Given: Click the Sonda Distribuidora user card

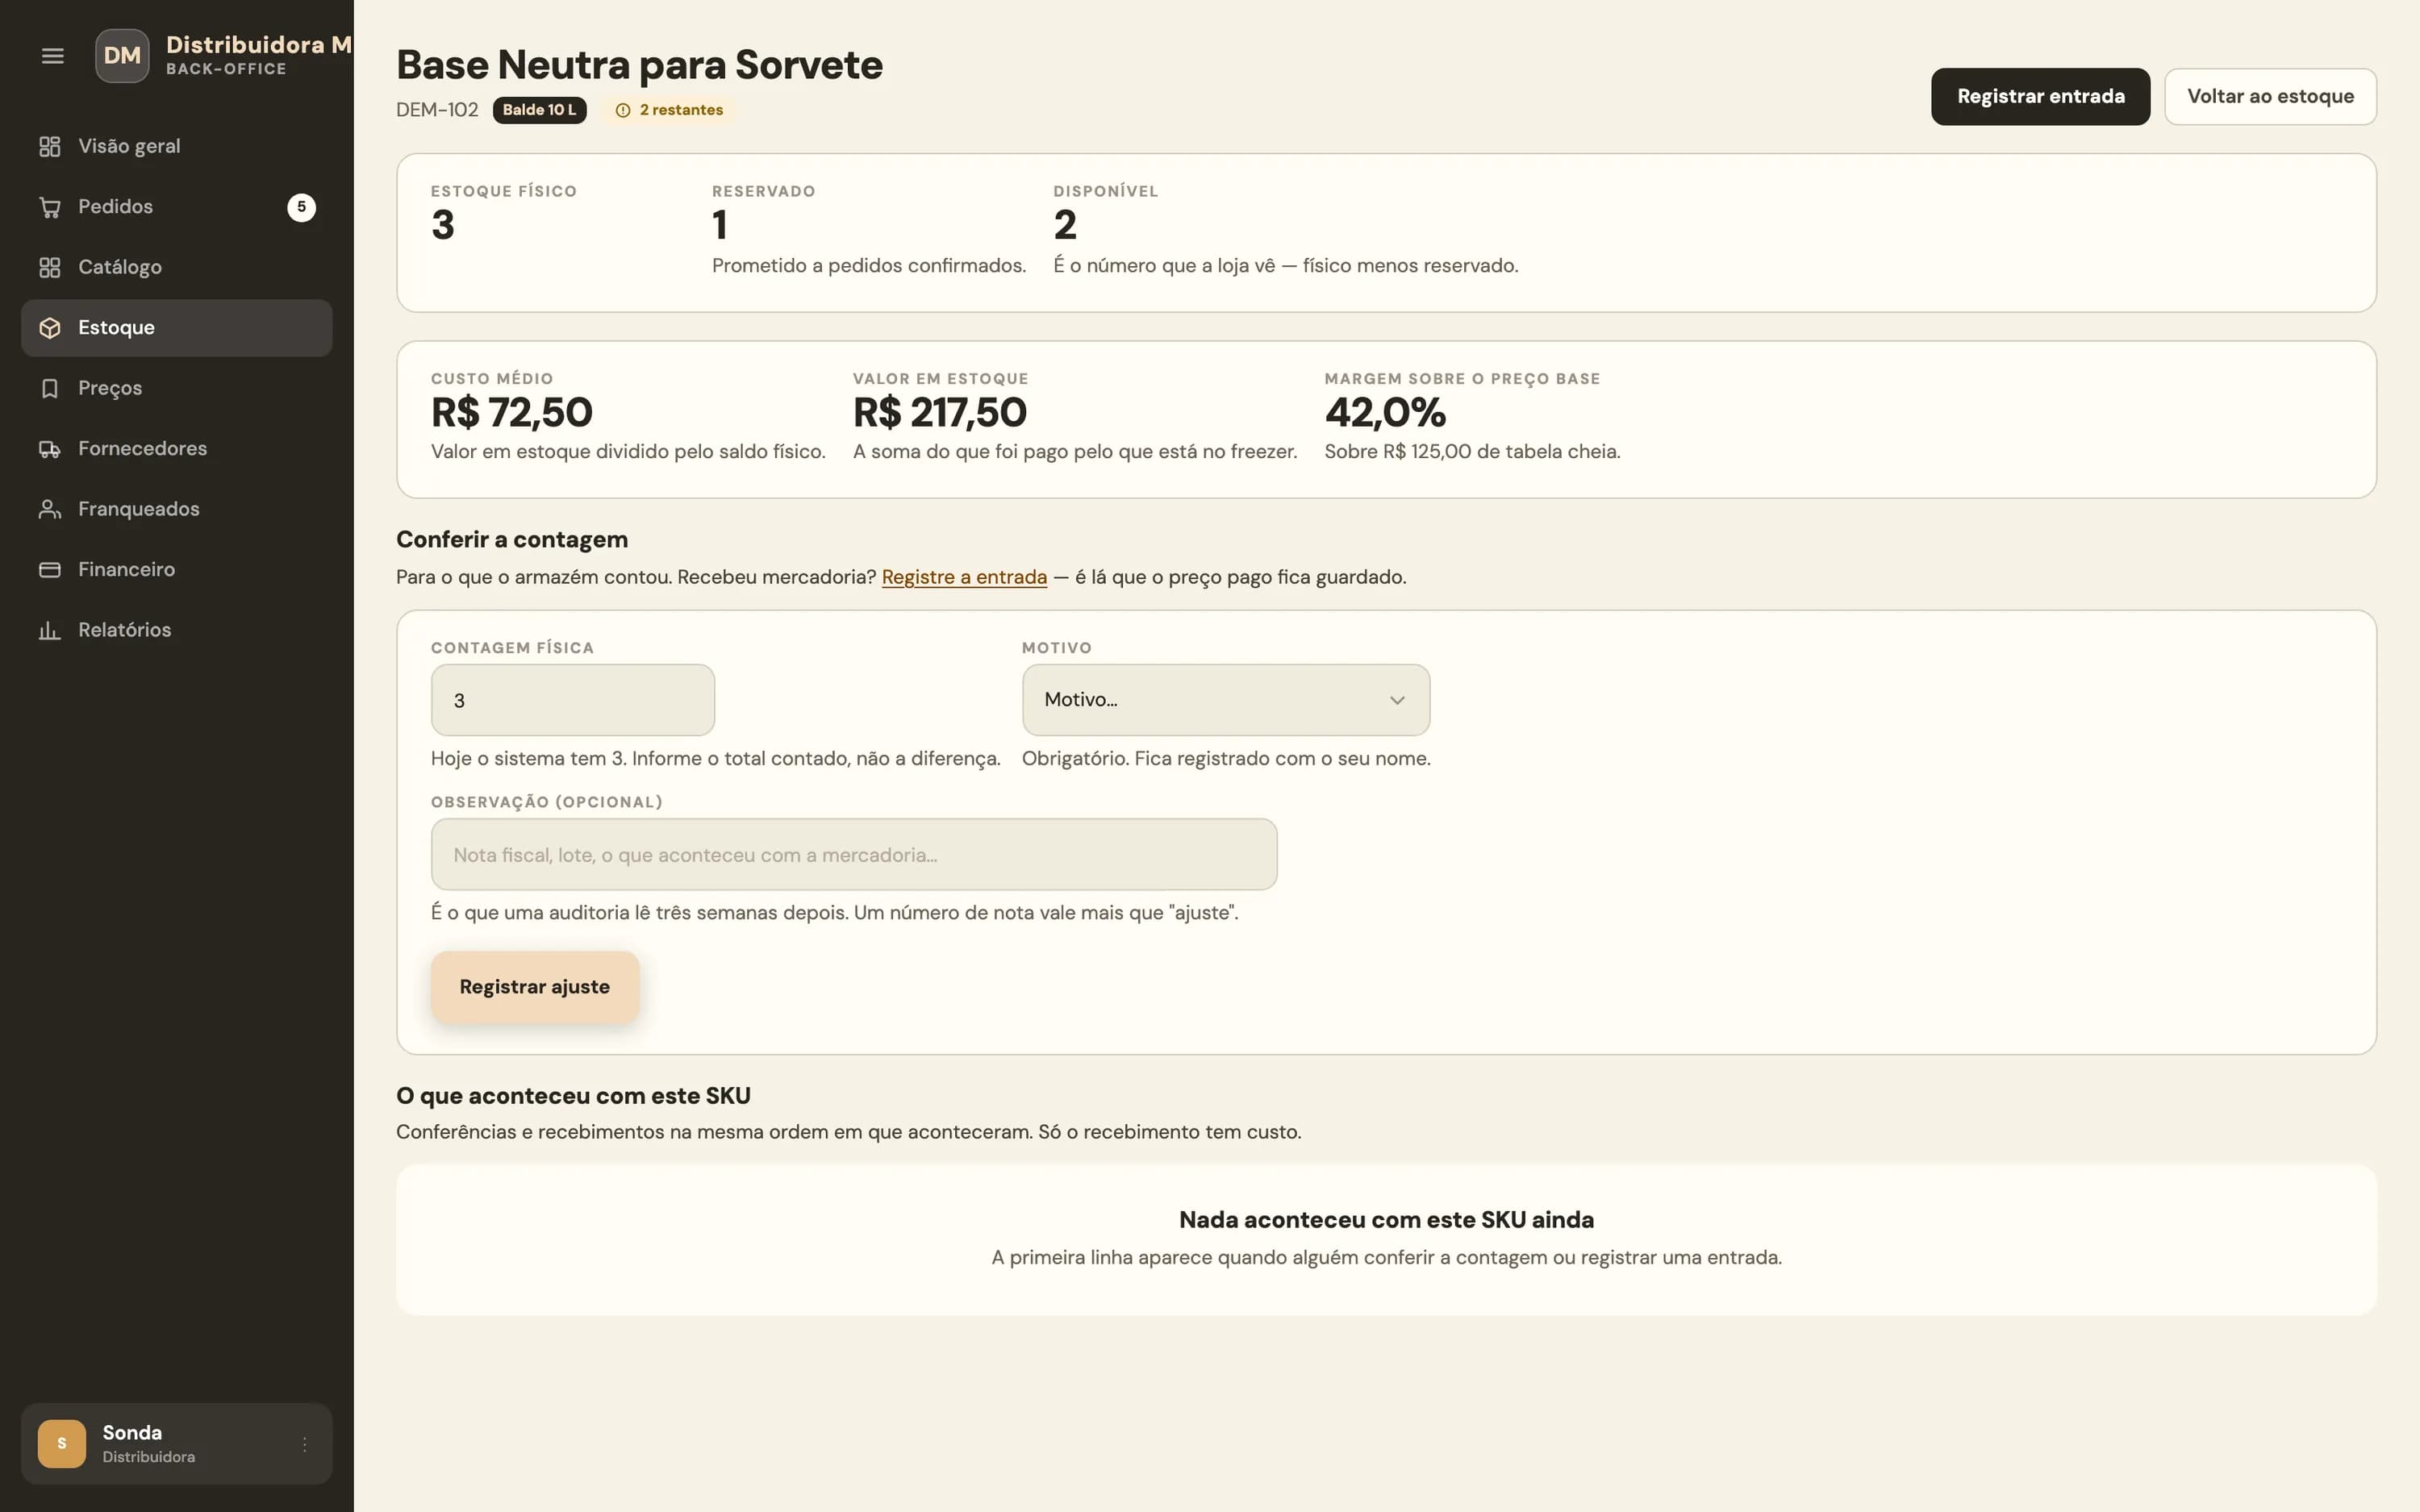Looking at the screenshot, I should tap(177, 1444).
